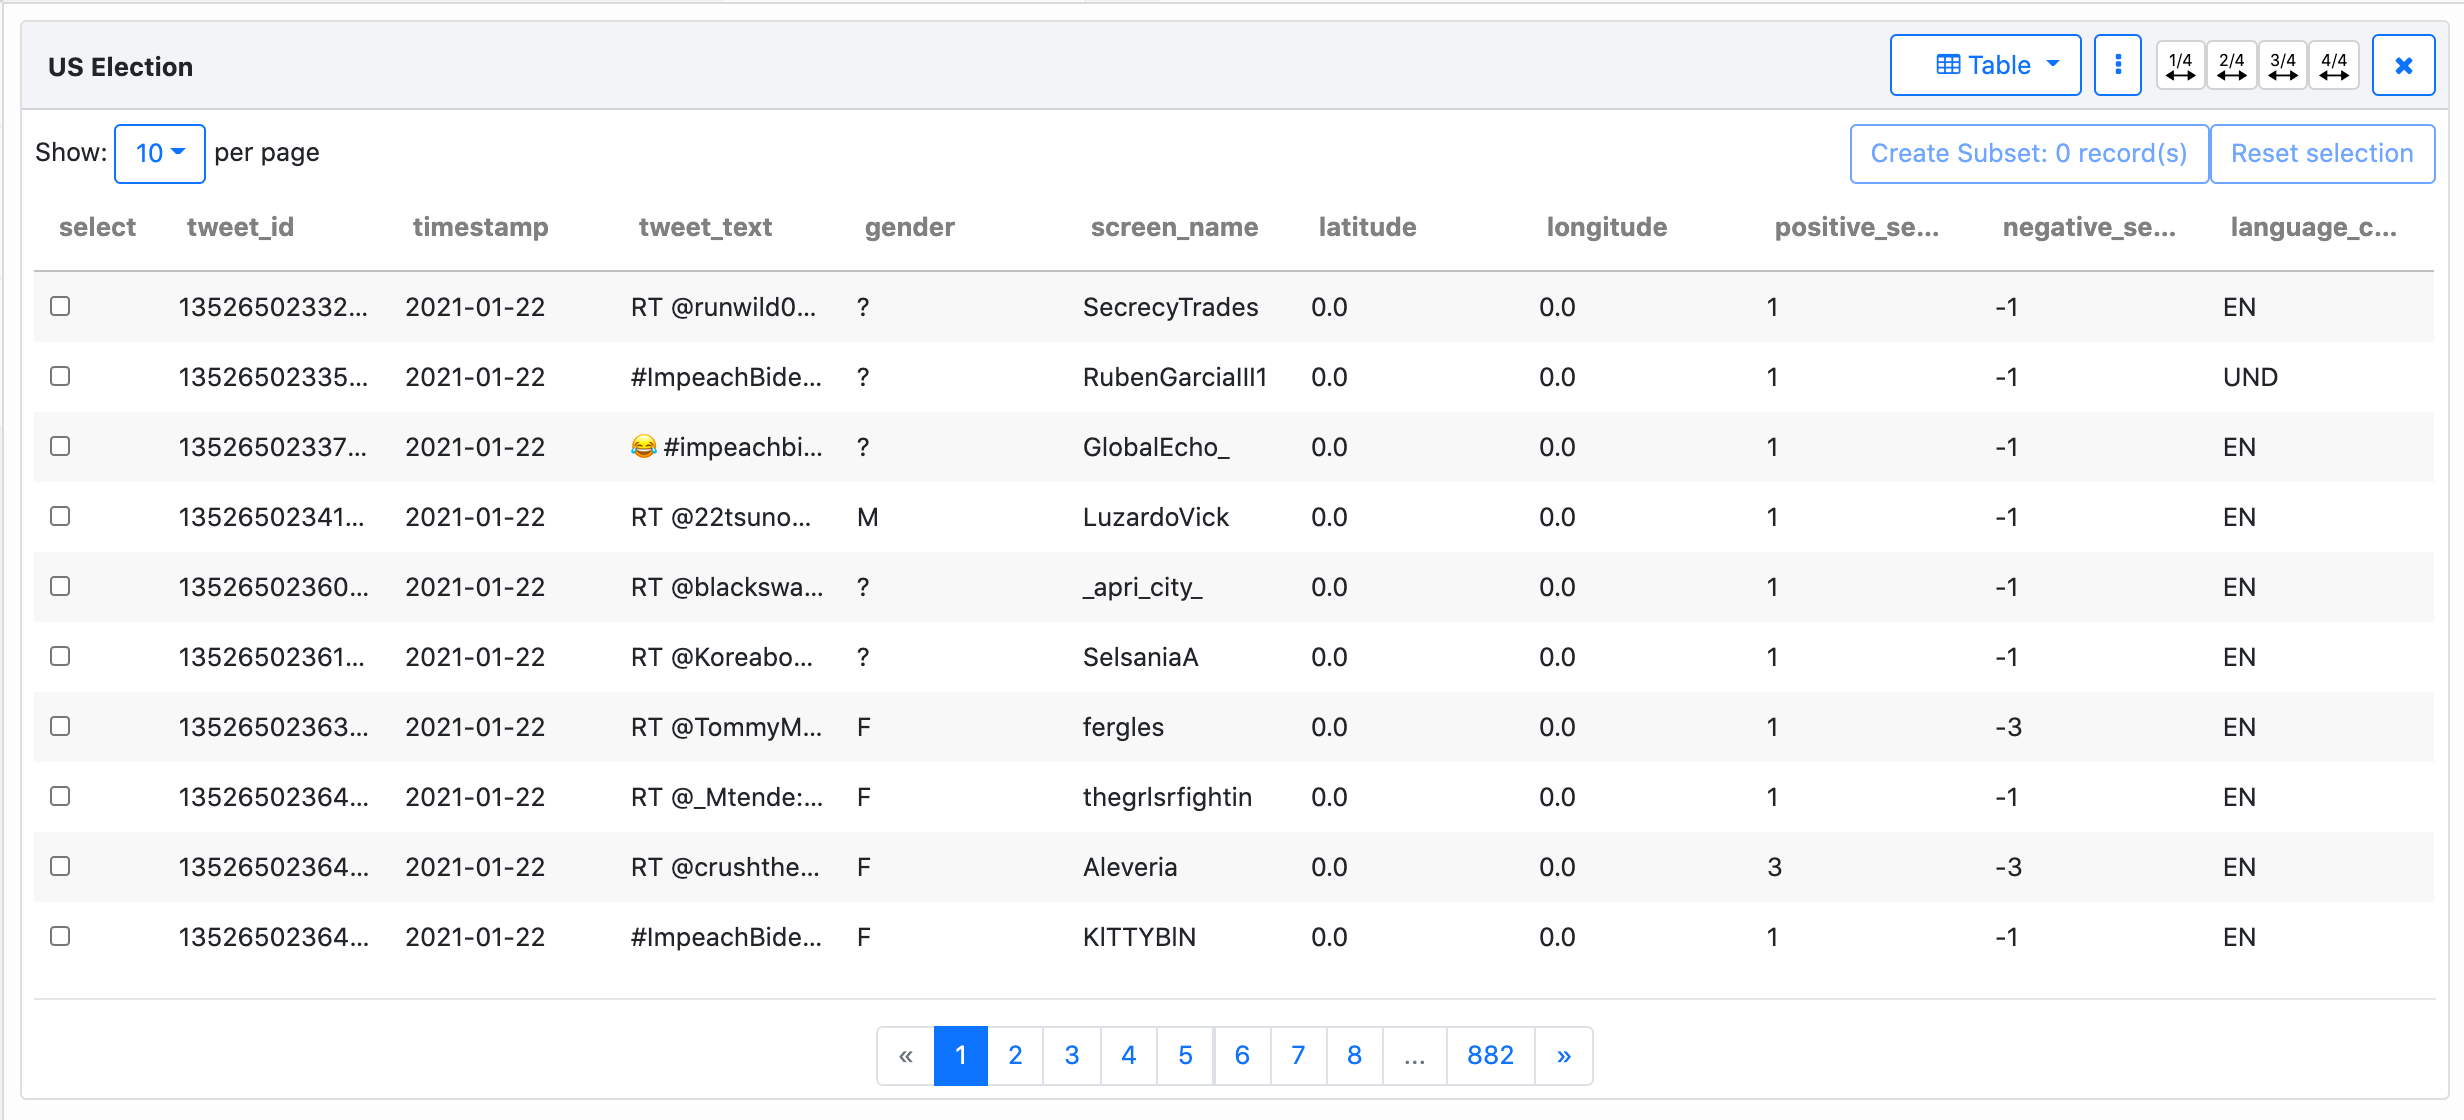Click the Reset selection button
The height and width of the screenshot is (1120, 2464).
pyautogui.click(x=2322, y=153)
